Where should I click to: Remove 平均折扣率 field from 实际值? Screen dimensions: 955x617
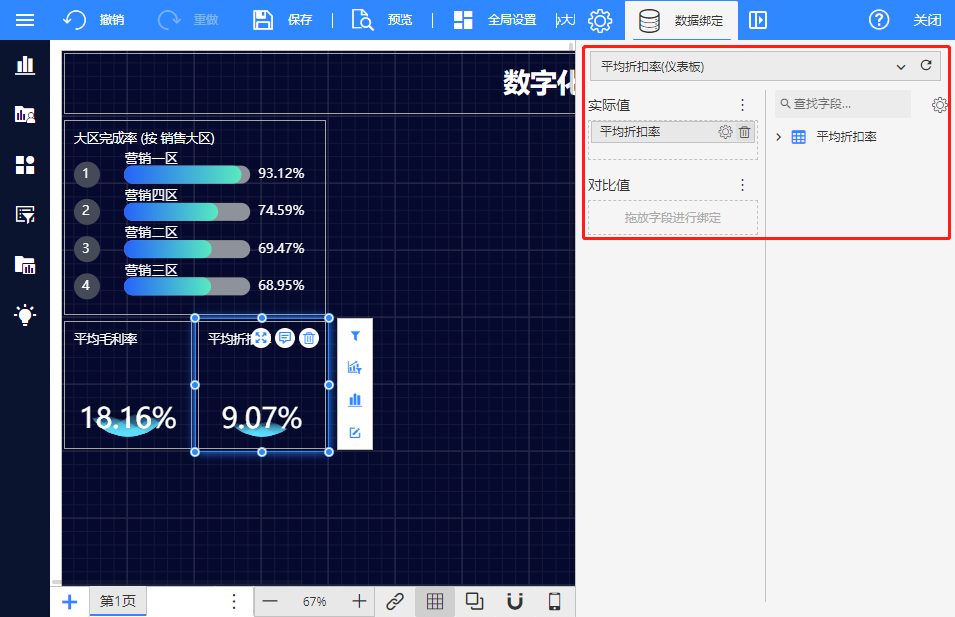point(744,132)
